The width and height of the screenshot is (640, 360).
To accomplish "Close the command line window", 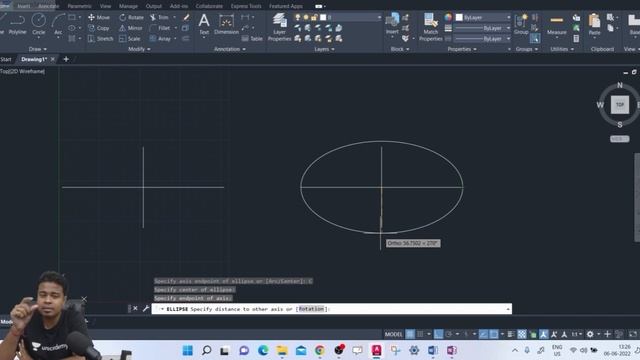I will pyautogui.click(x=135, y=309).
